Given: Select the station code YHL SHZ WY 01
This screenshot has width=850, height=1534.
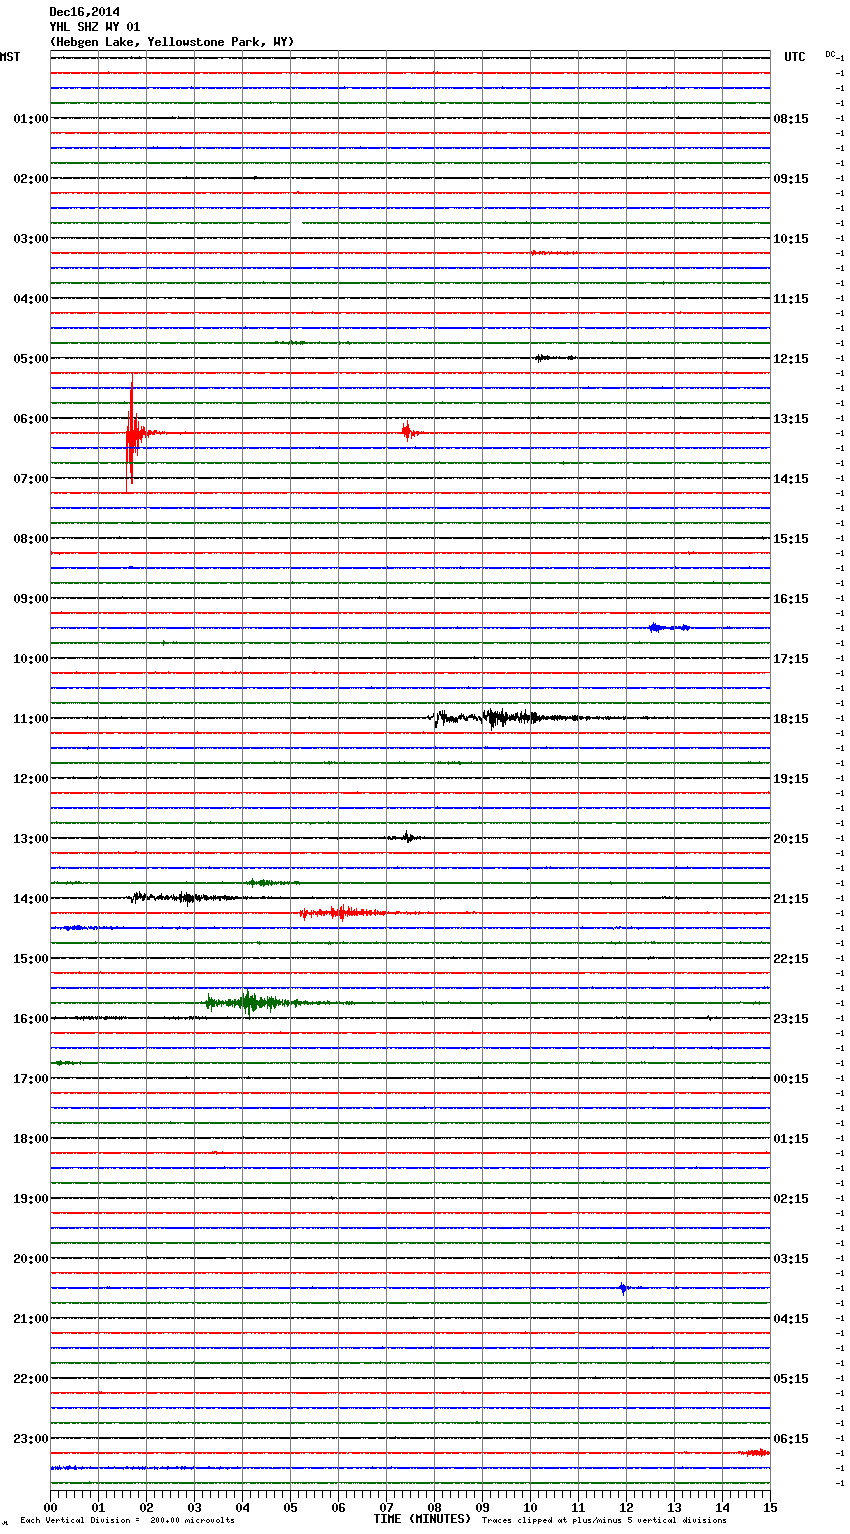Looking at the screenshot, I should pos(95,27).
